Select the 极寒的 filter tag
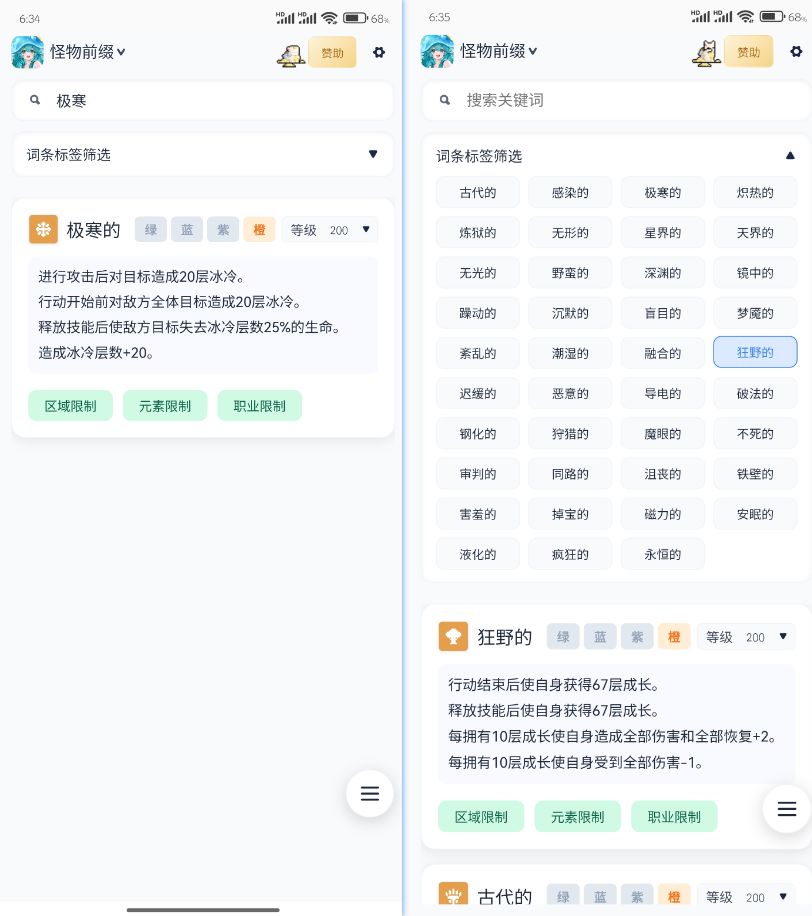 [662, 193]
